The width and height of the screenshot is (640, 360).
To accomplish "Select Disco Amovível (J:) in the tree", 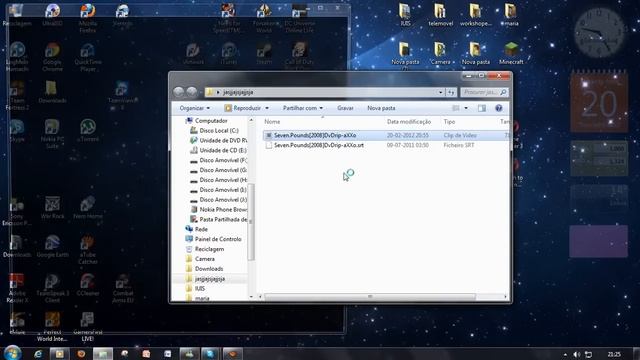I will [219, 200].
